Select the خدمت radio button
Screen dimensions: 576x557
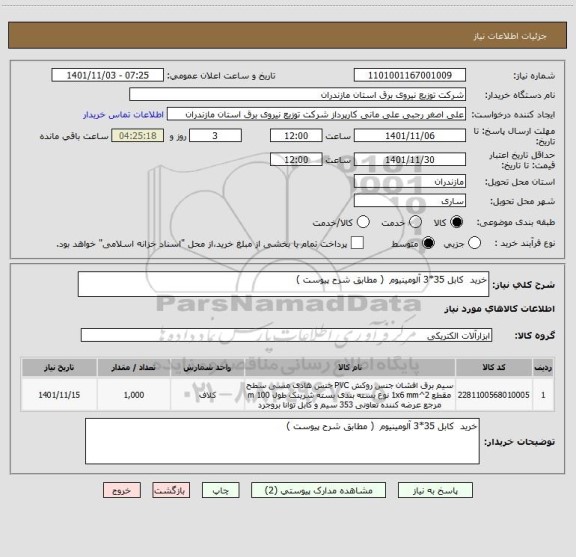tap(415, 222)
